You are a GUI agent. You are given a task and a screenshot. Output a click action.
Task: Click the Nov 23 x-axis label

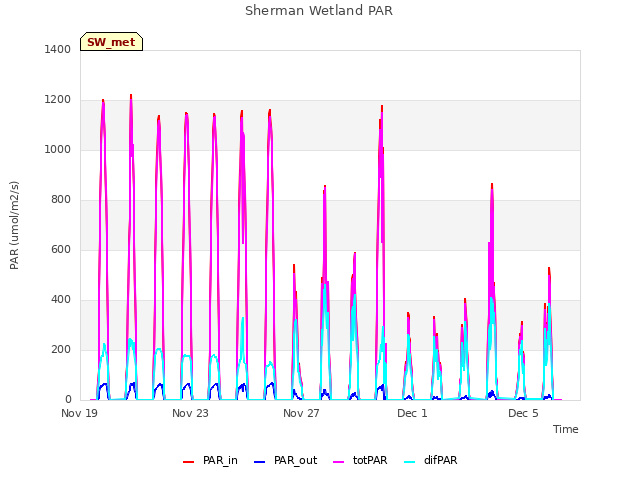[190, 413]
